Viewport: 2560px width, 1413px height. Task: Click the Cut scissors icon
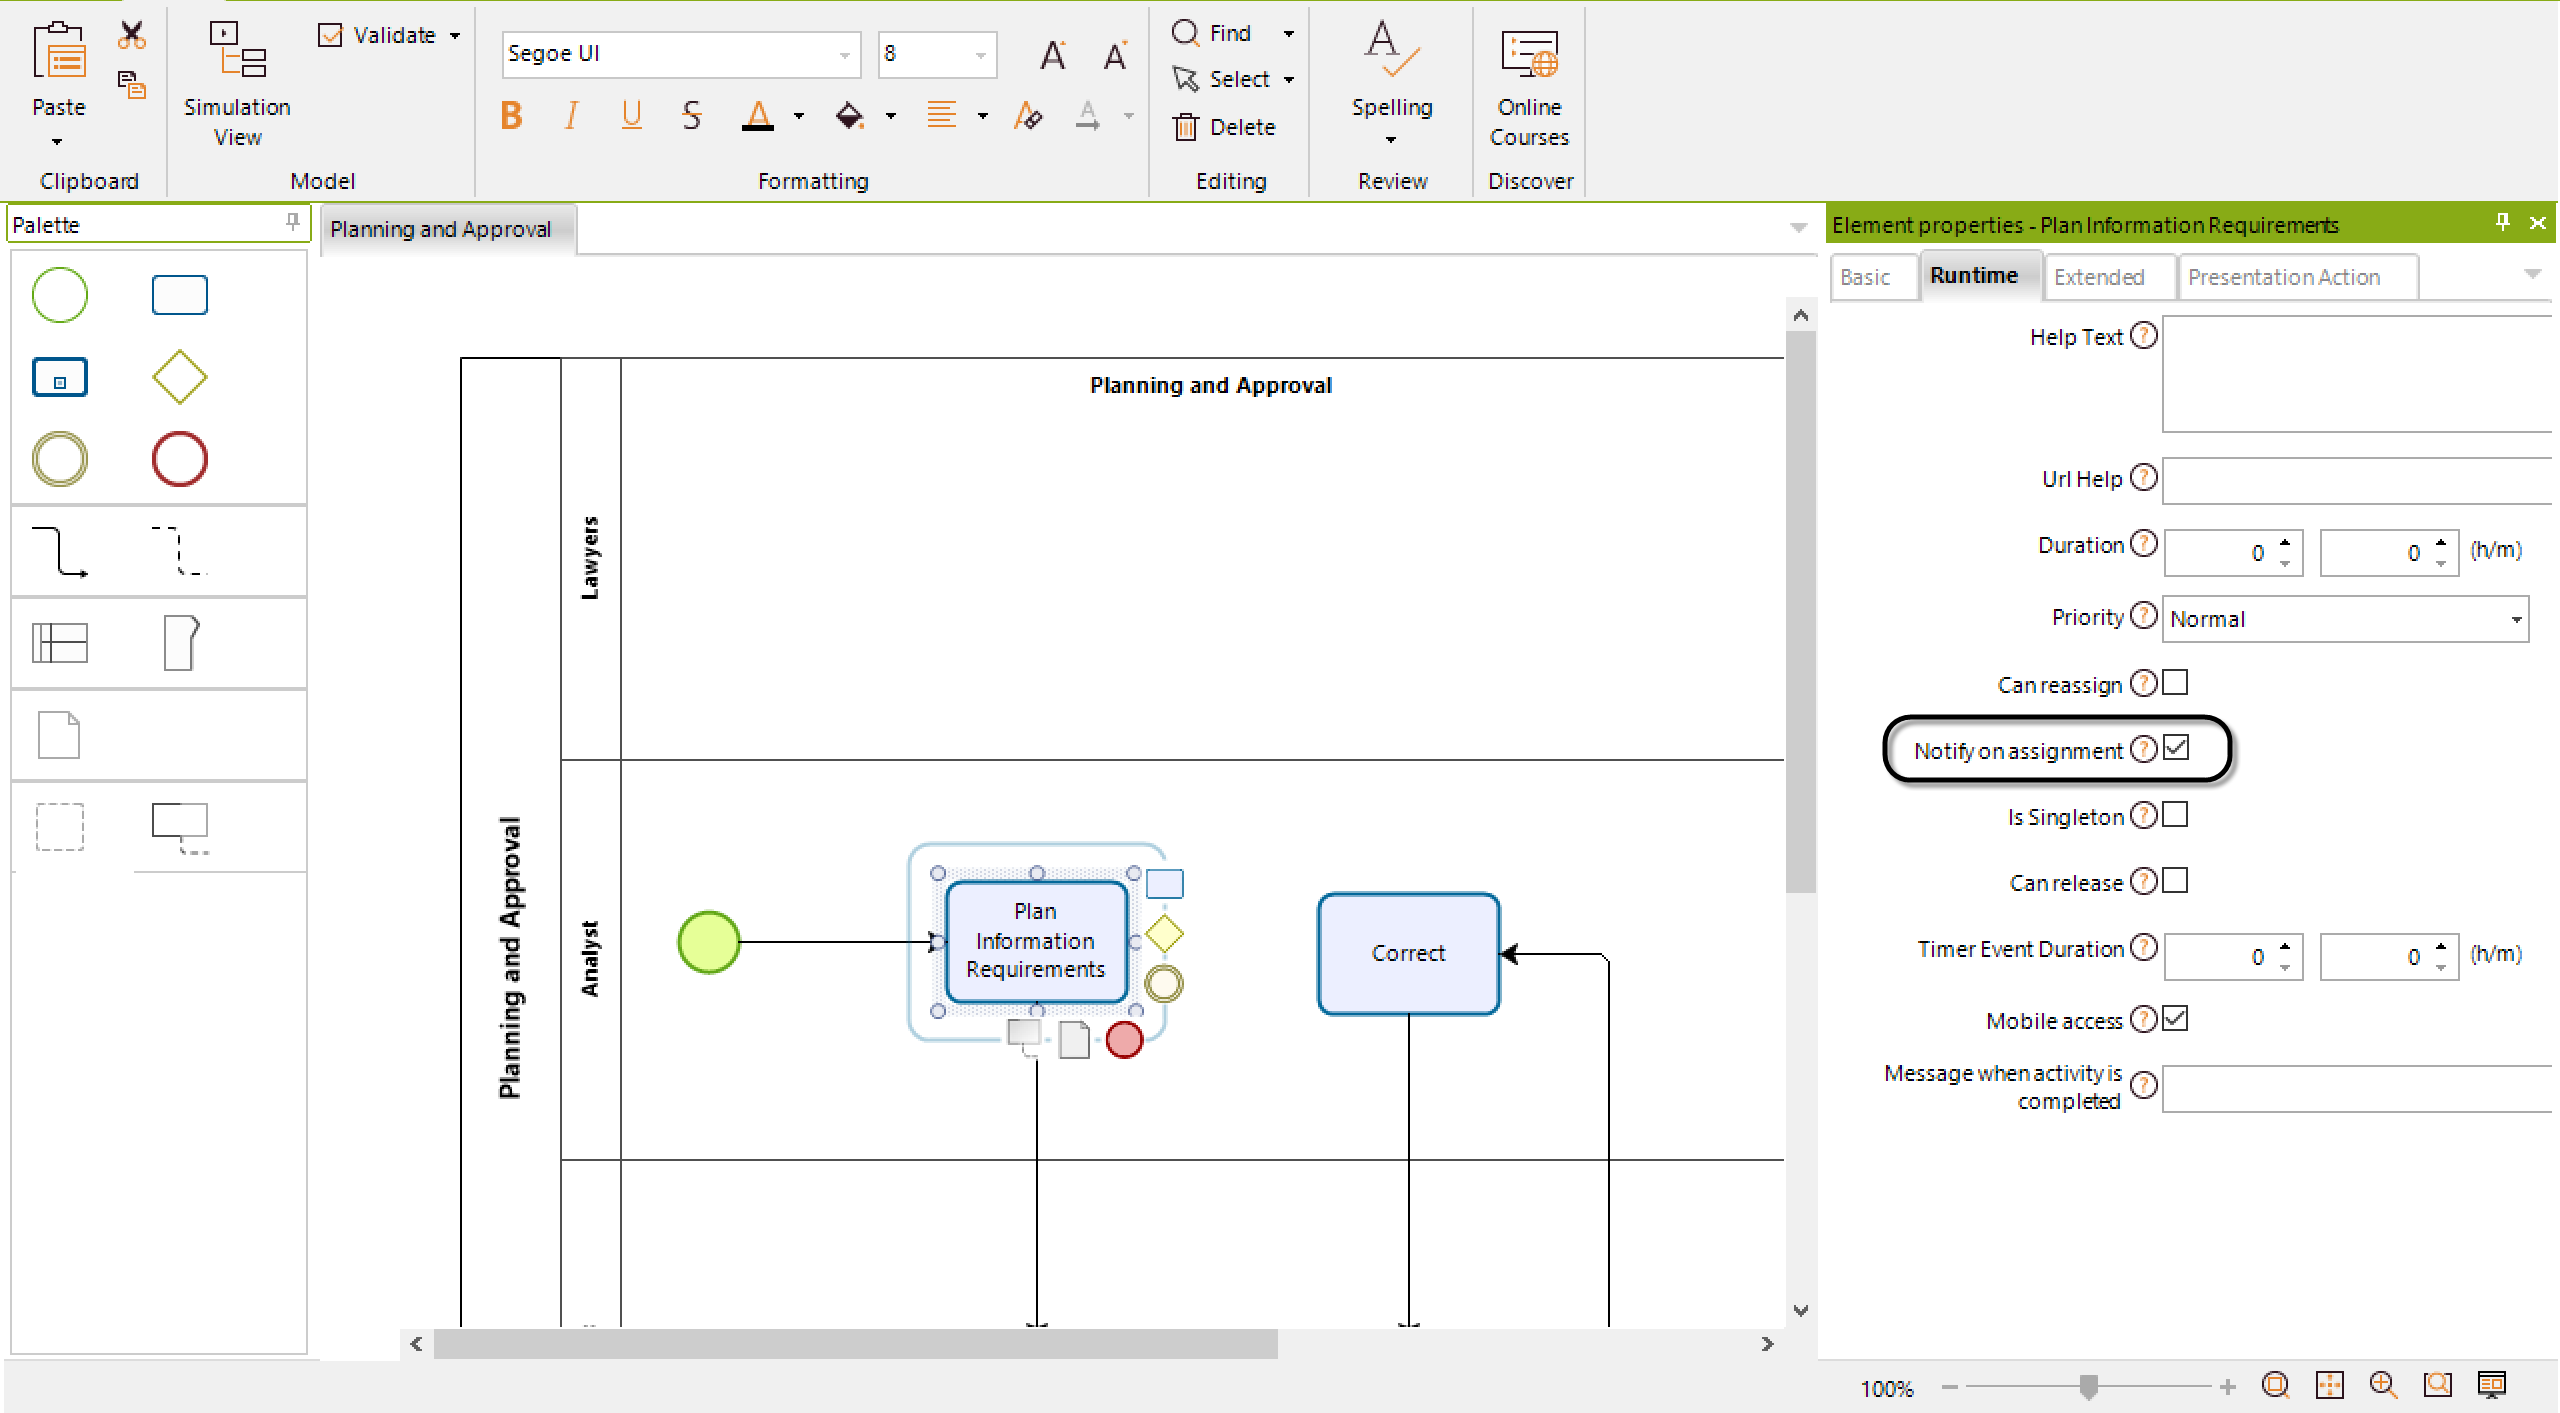[x=131, y=35]
